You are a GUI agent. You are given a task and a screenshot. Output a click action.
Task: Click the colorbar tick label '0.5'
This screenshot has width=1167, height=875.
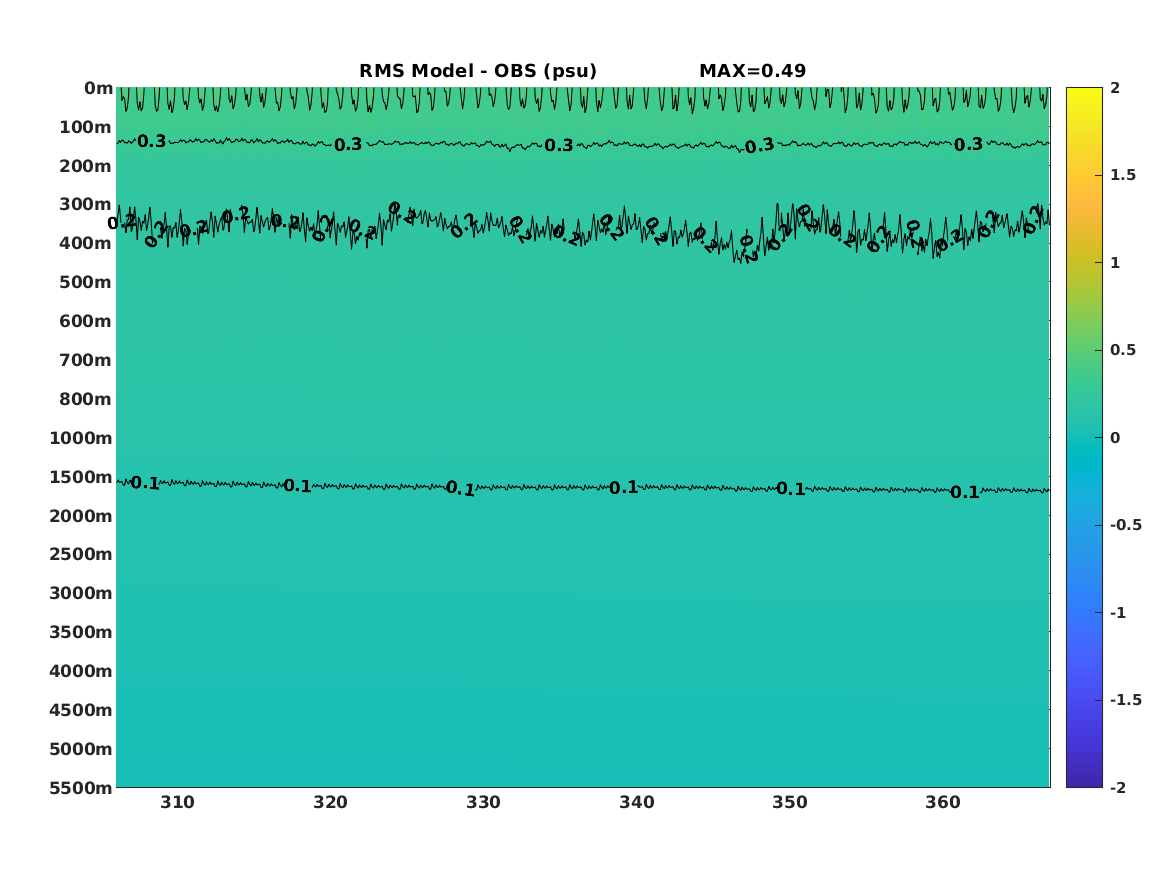coord(1123,350)
